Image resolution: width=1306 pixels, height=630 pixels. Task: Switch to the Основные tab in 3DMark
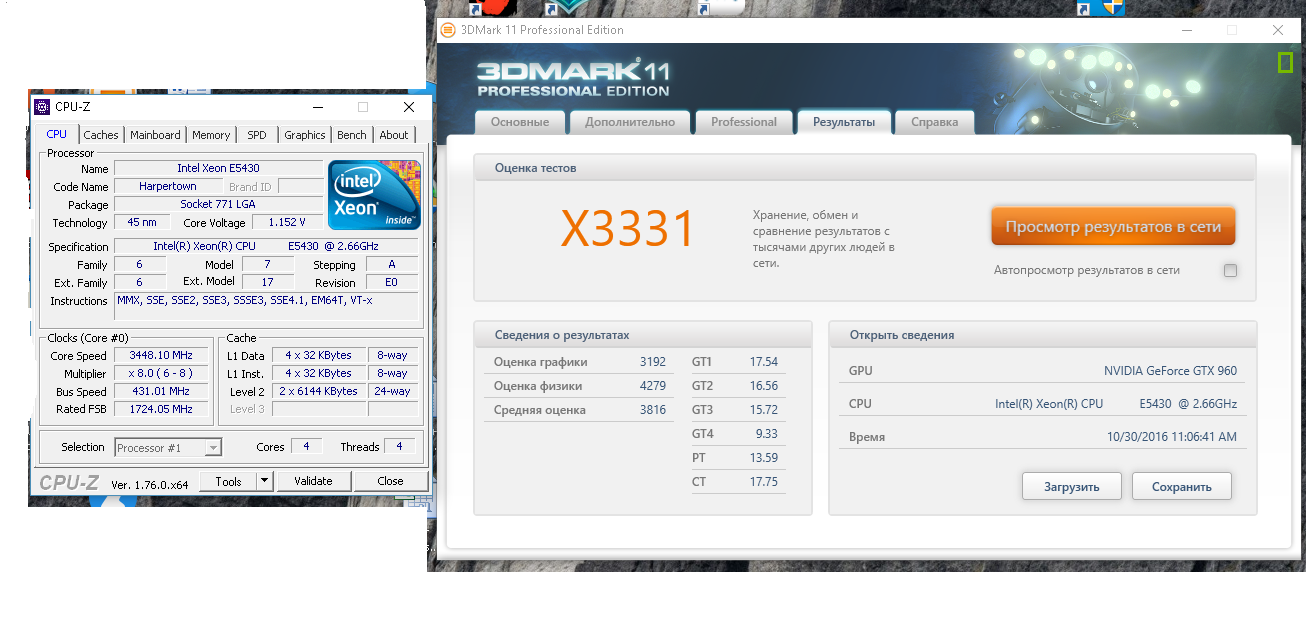pos(520,122)
